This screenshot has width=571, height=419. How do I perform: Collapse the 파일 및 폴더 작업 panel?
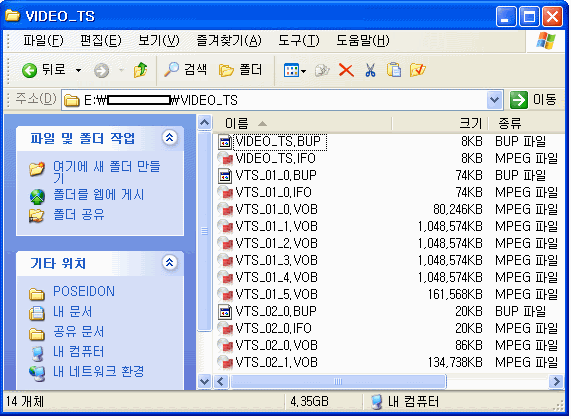[169, 138]
